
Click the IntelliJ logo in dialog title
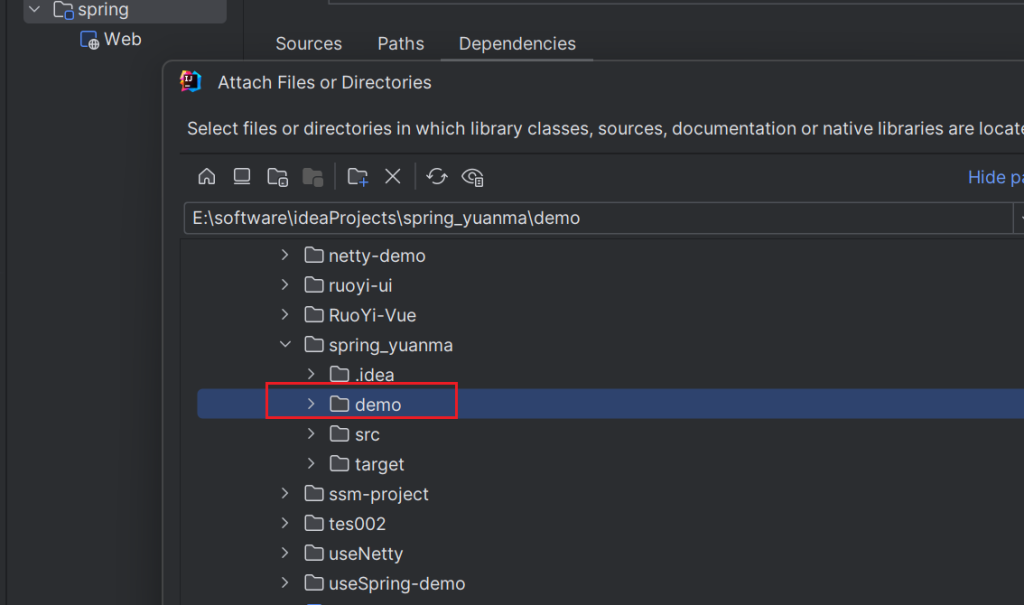pyautogui.click(x=190, y=82)
